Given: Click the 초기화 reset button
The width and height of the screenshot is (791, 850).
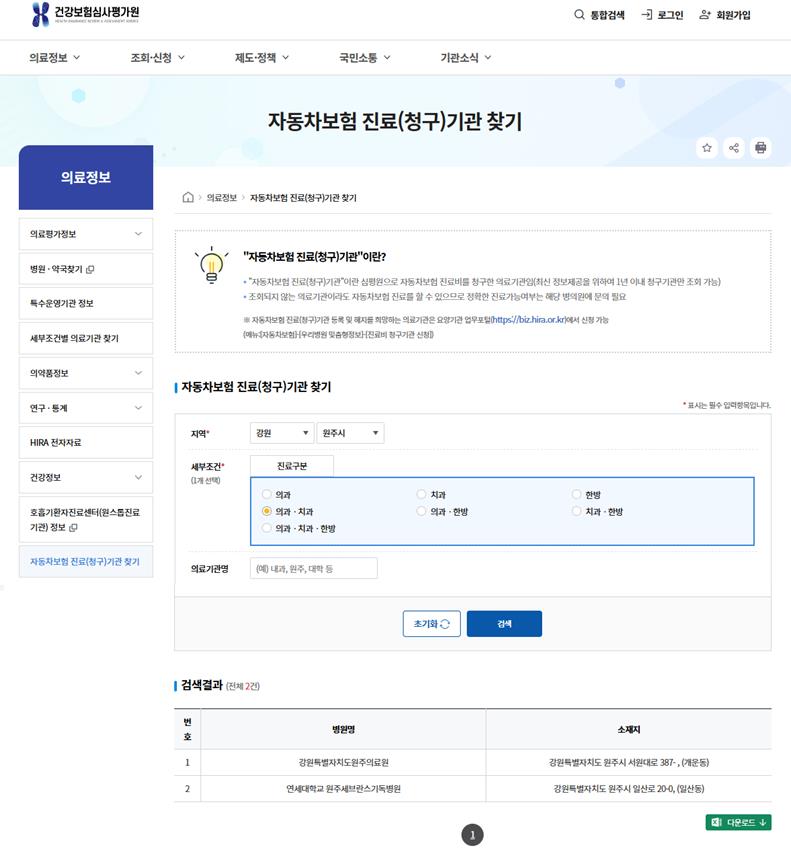Looking at the screenshot, I should pos(431,623).
